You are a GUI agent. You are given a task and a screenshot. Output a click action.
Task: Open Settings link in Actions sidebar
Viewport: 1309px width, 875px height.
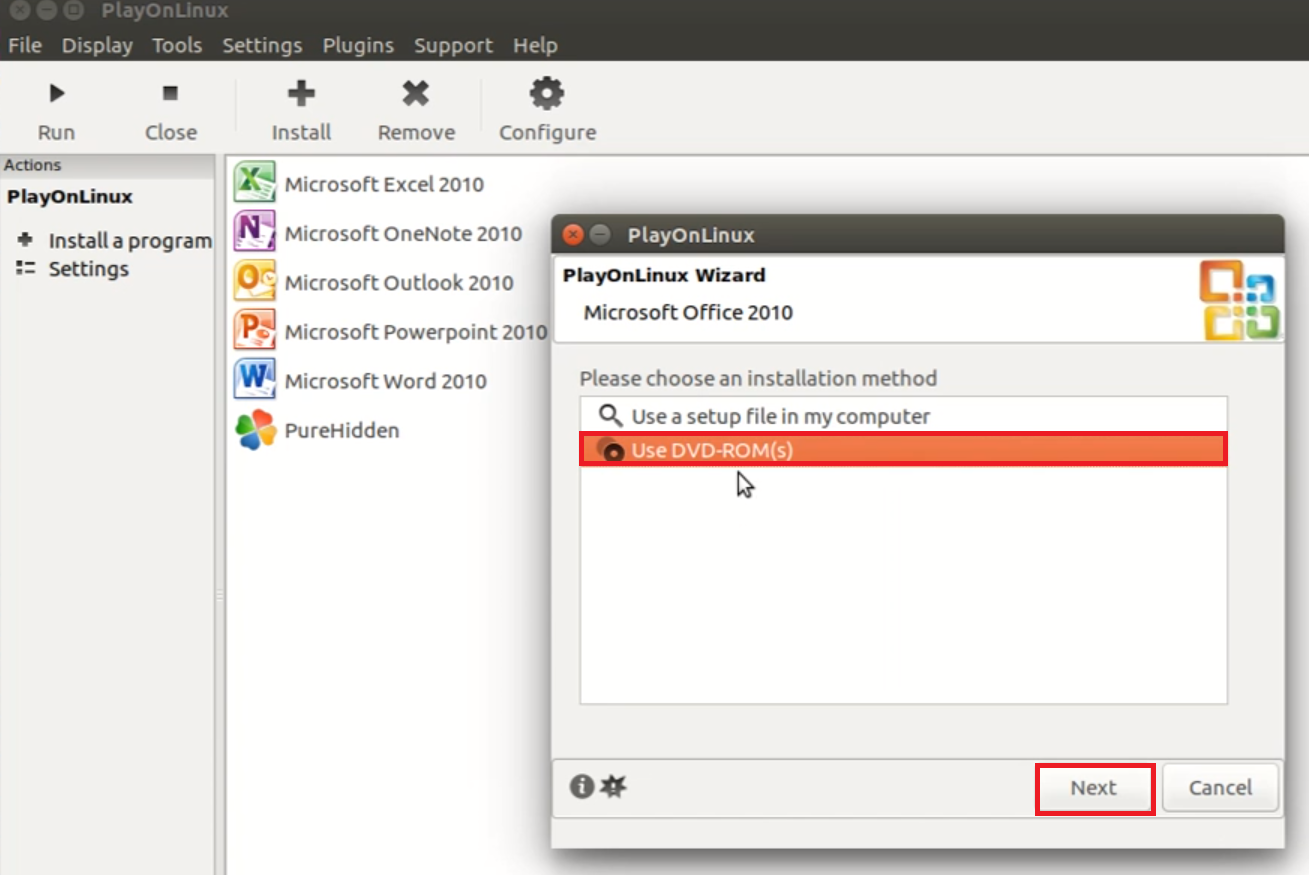tap(89, 268)
